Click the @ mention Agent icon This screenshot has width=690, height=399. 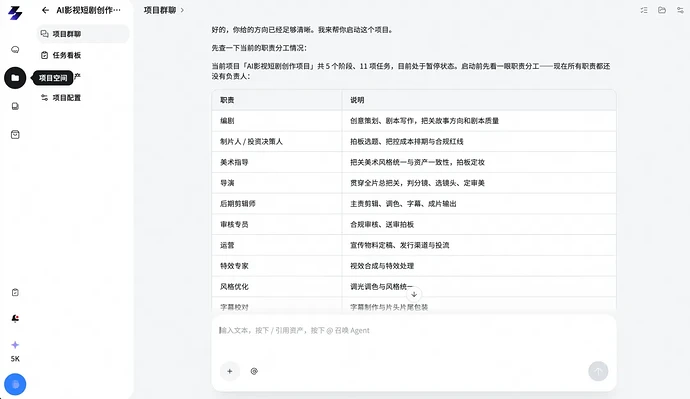point(254,371)
